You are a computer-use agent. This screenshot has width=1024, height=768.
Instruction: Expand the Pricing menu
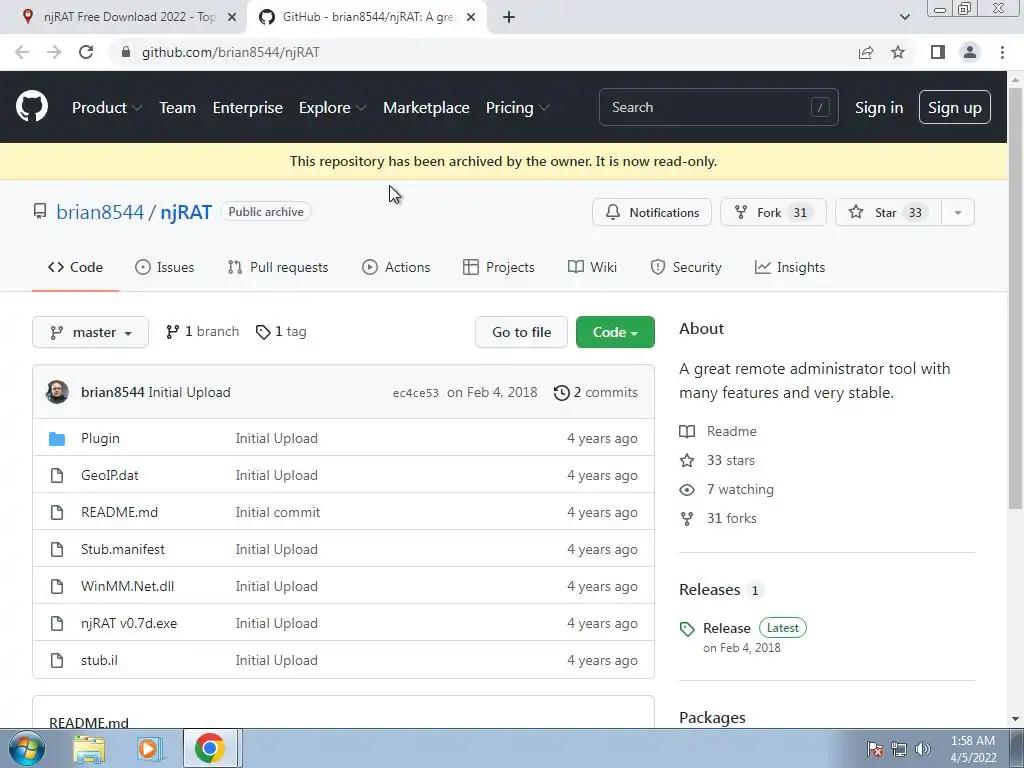tap(517, 108)
